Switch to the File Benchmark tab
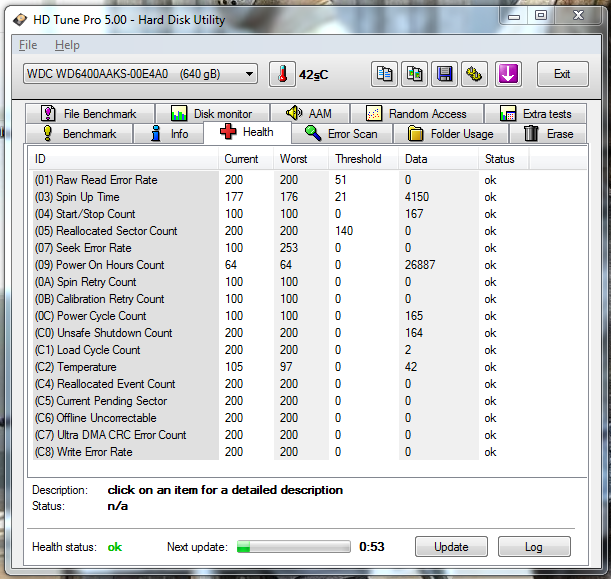 pos(90,114)
